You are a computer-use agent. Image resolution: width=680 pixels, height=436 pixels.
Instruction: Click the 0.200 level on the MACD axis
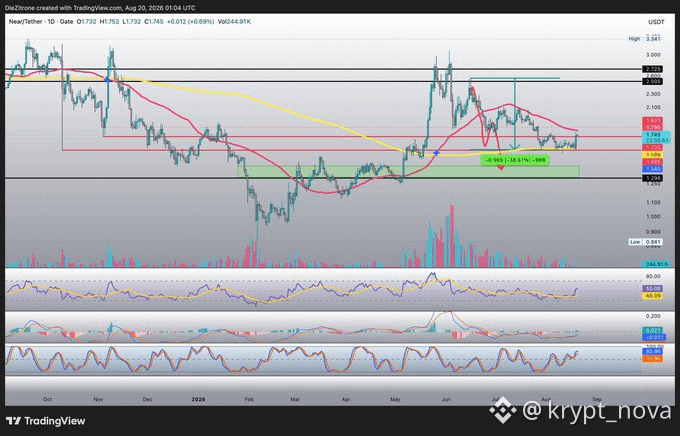point(653,316)
